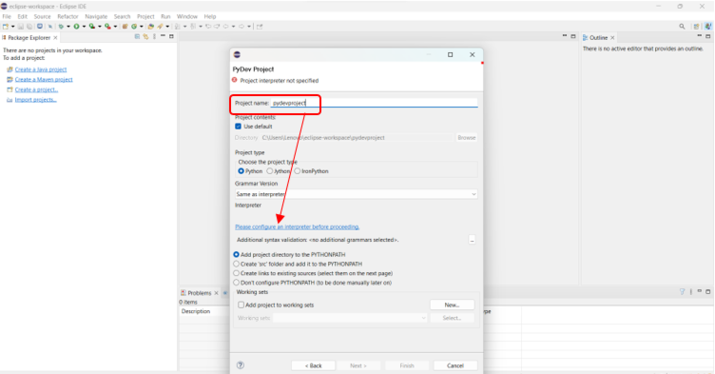Select Create 'src' folder PYTHONPATH option
This screenshot has height=374, width=715.
pos(236,264)
